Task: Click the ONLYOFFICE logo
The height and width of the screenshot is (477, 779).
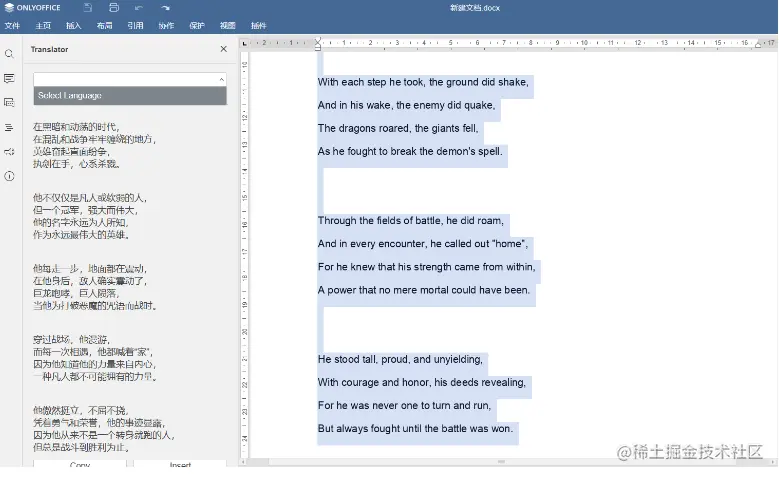Action: [32, 7]
